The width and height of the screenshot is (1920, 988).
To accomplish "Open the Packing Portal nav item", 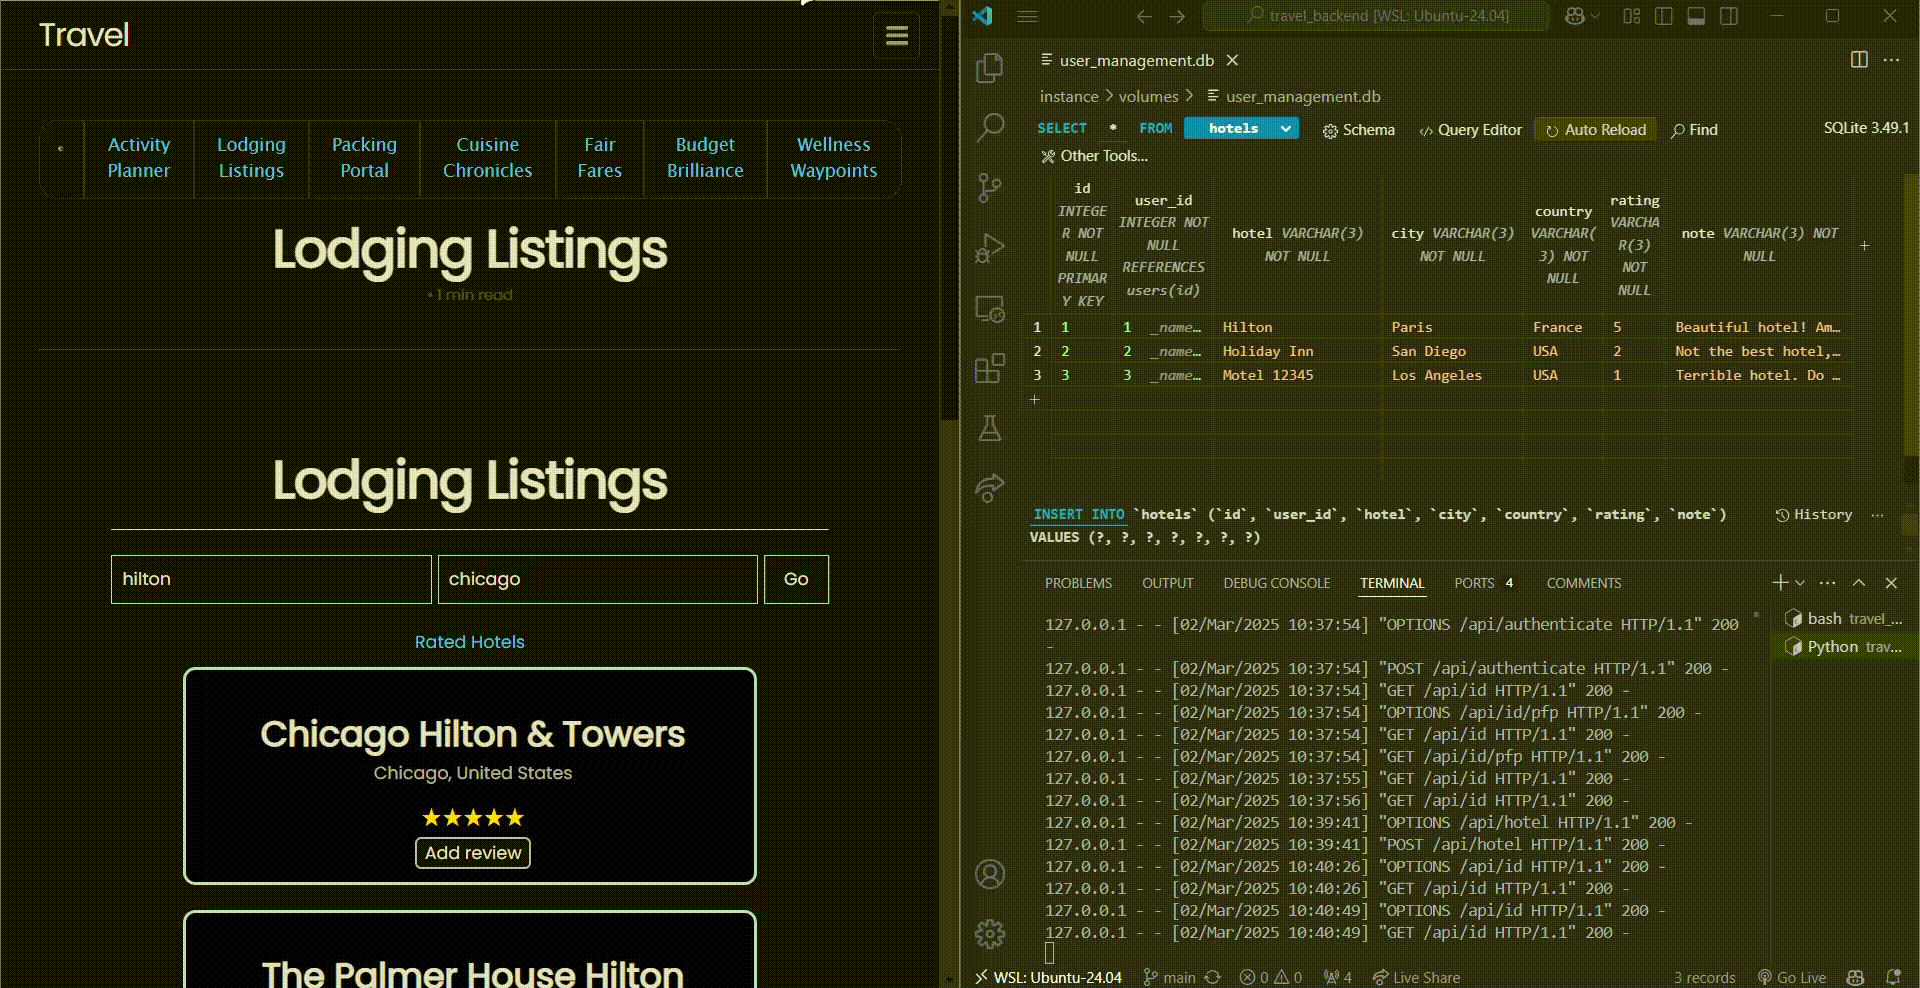I will coord(364,158).
